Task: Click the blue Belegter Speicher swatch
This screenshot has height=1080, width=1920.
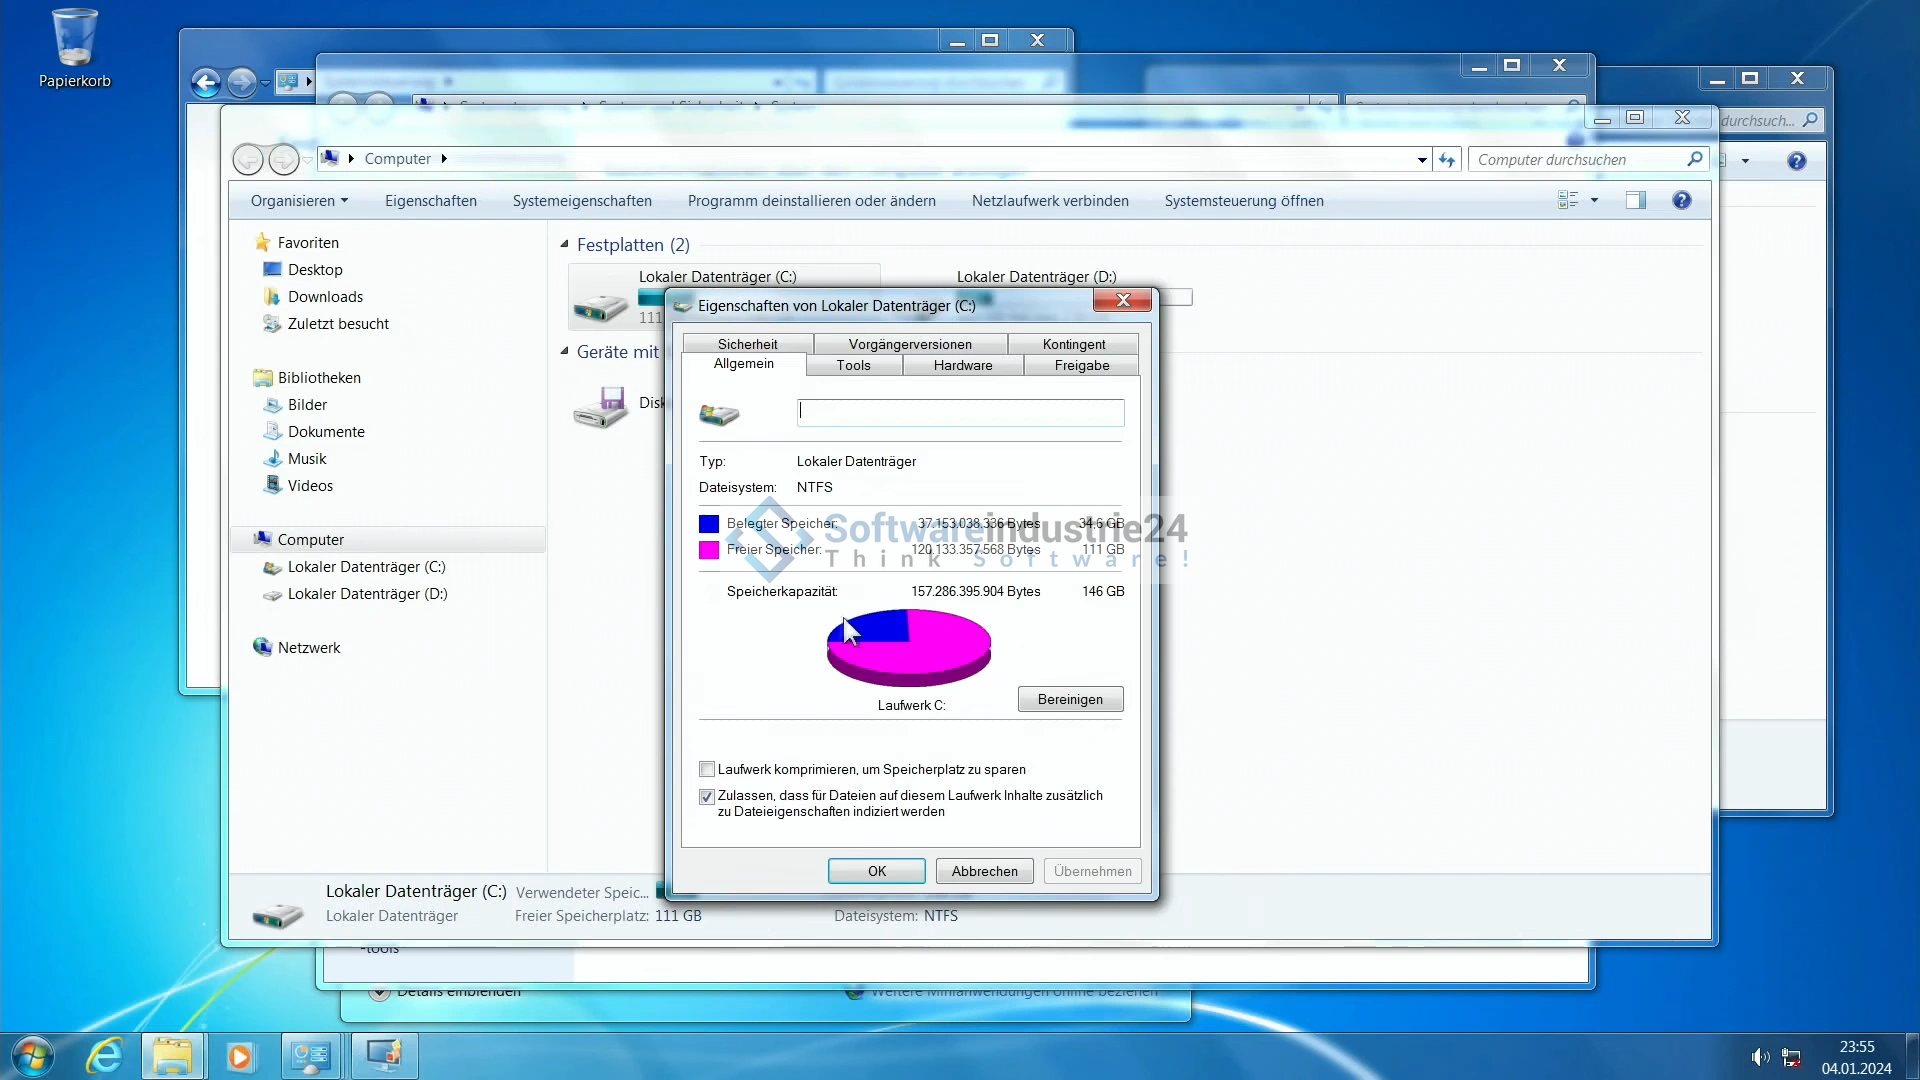Action: (x=709, y=524)
